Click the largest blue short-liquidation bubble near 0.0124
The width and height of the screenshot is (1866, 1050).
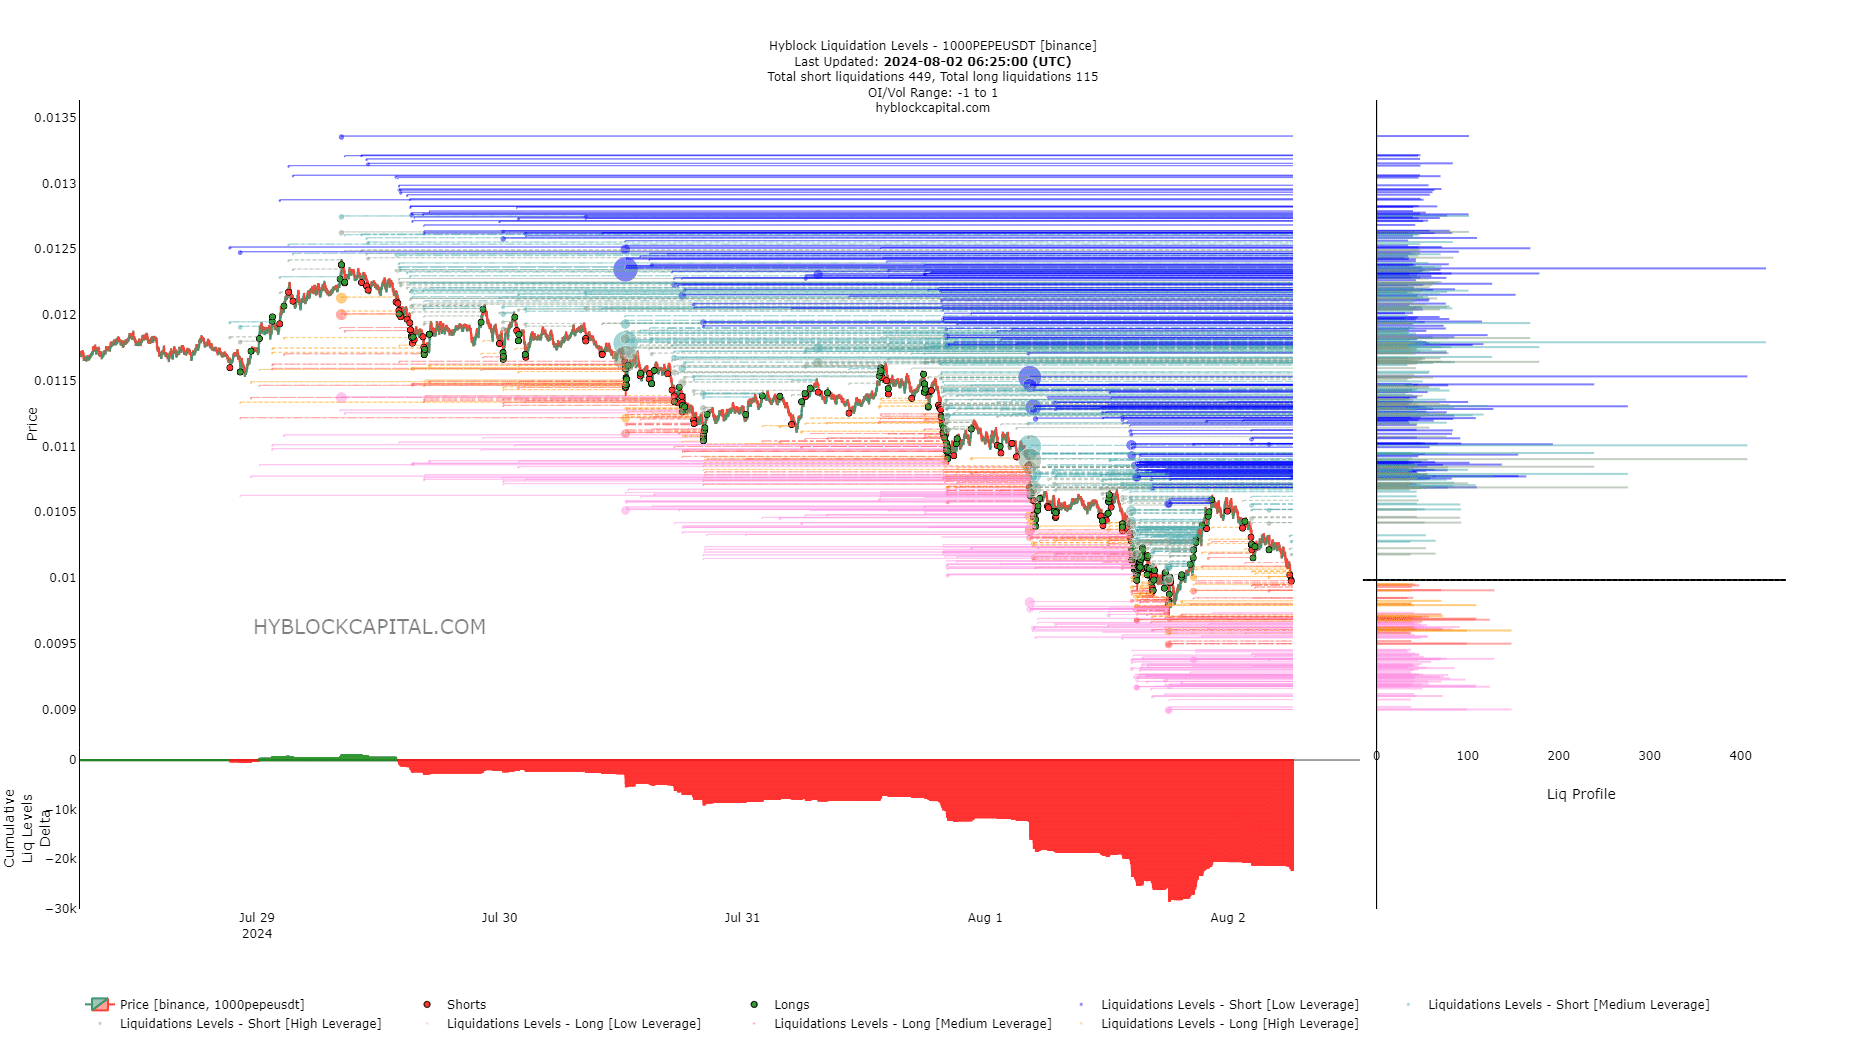(625, 269)
